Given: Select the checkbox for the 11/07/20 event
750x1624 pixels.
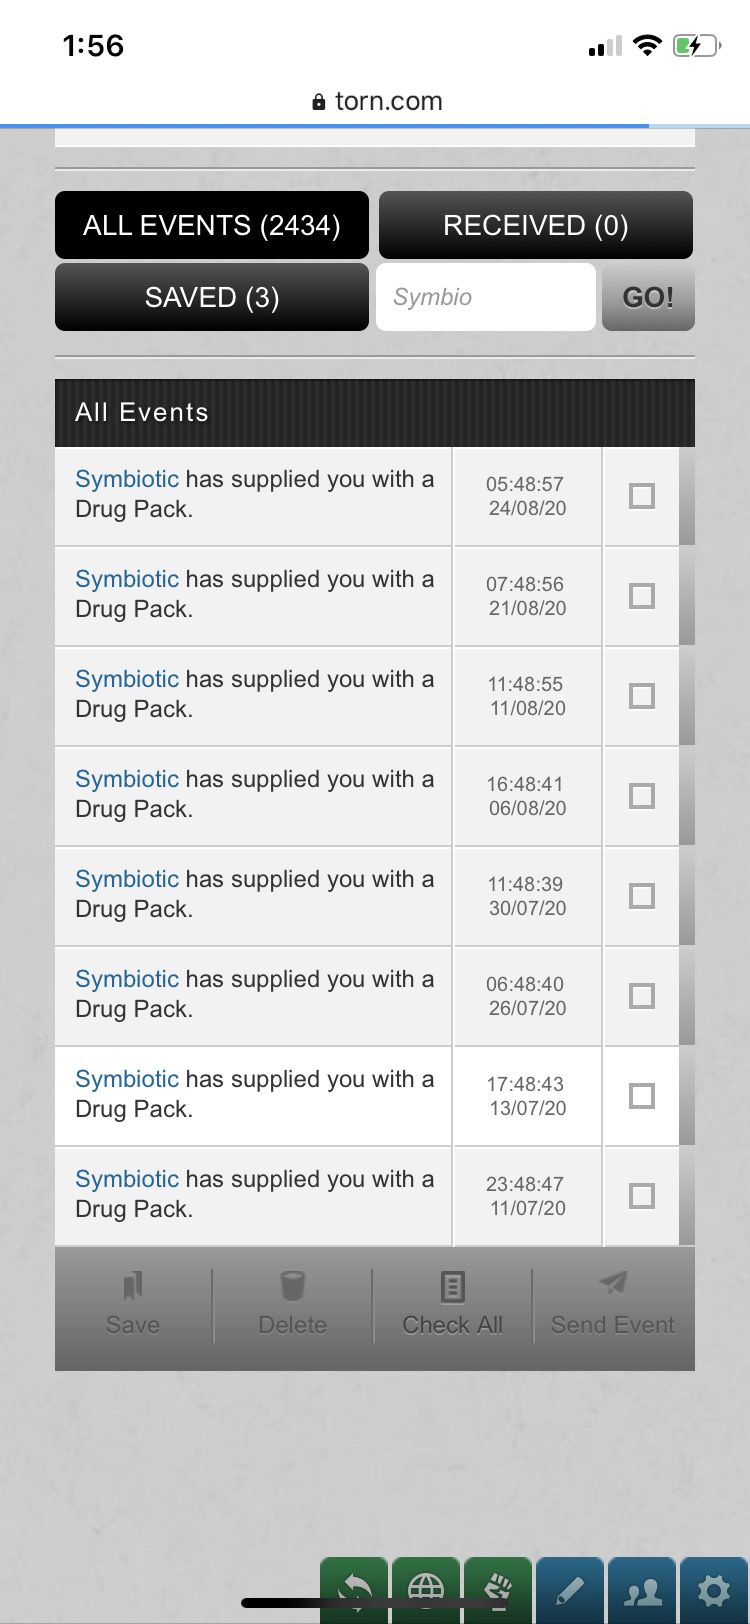Looking at the screenshot, I should click(x=642, y=1196).
